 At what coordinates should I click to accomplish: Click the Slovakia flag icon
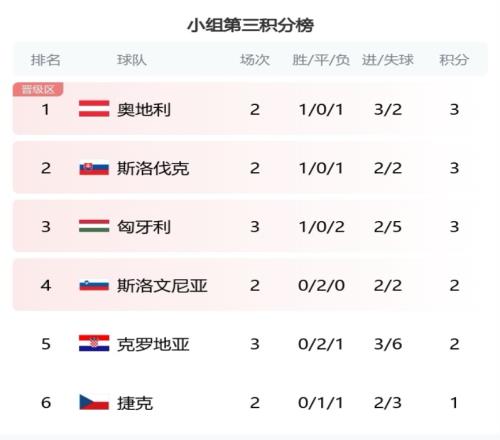[94, 168]
